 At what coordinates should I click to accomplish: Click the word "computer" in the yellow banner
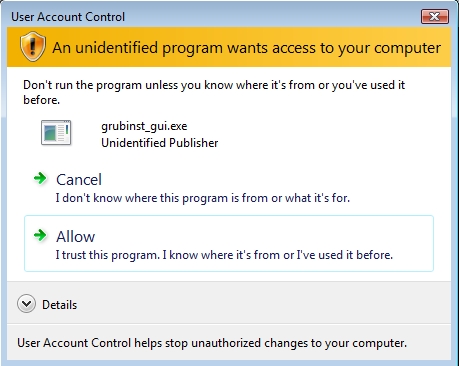(407, 48)
